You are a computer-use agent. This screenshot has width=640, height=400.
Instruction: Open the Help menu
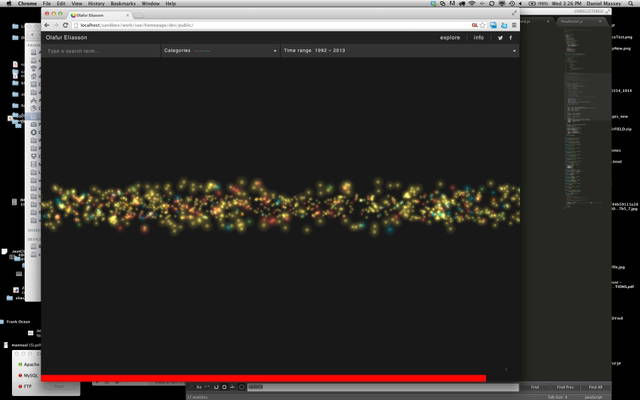coord(171,3)
